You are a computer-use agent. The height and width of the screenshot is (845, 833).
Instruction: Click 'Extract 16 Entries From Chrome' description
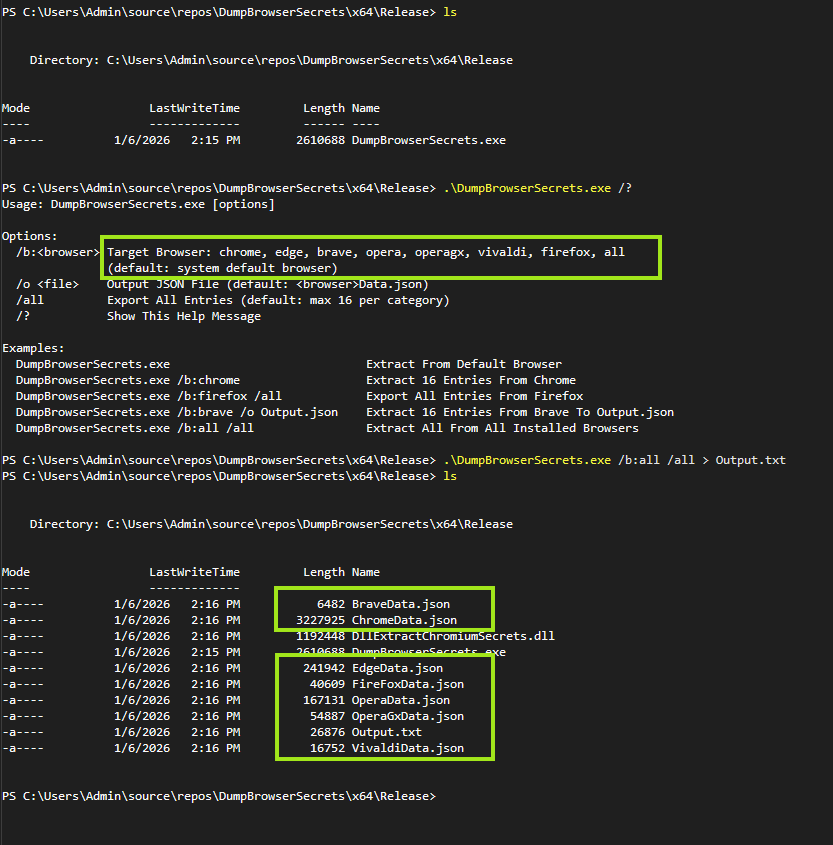[x=471, y=380]
